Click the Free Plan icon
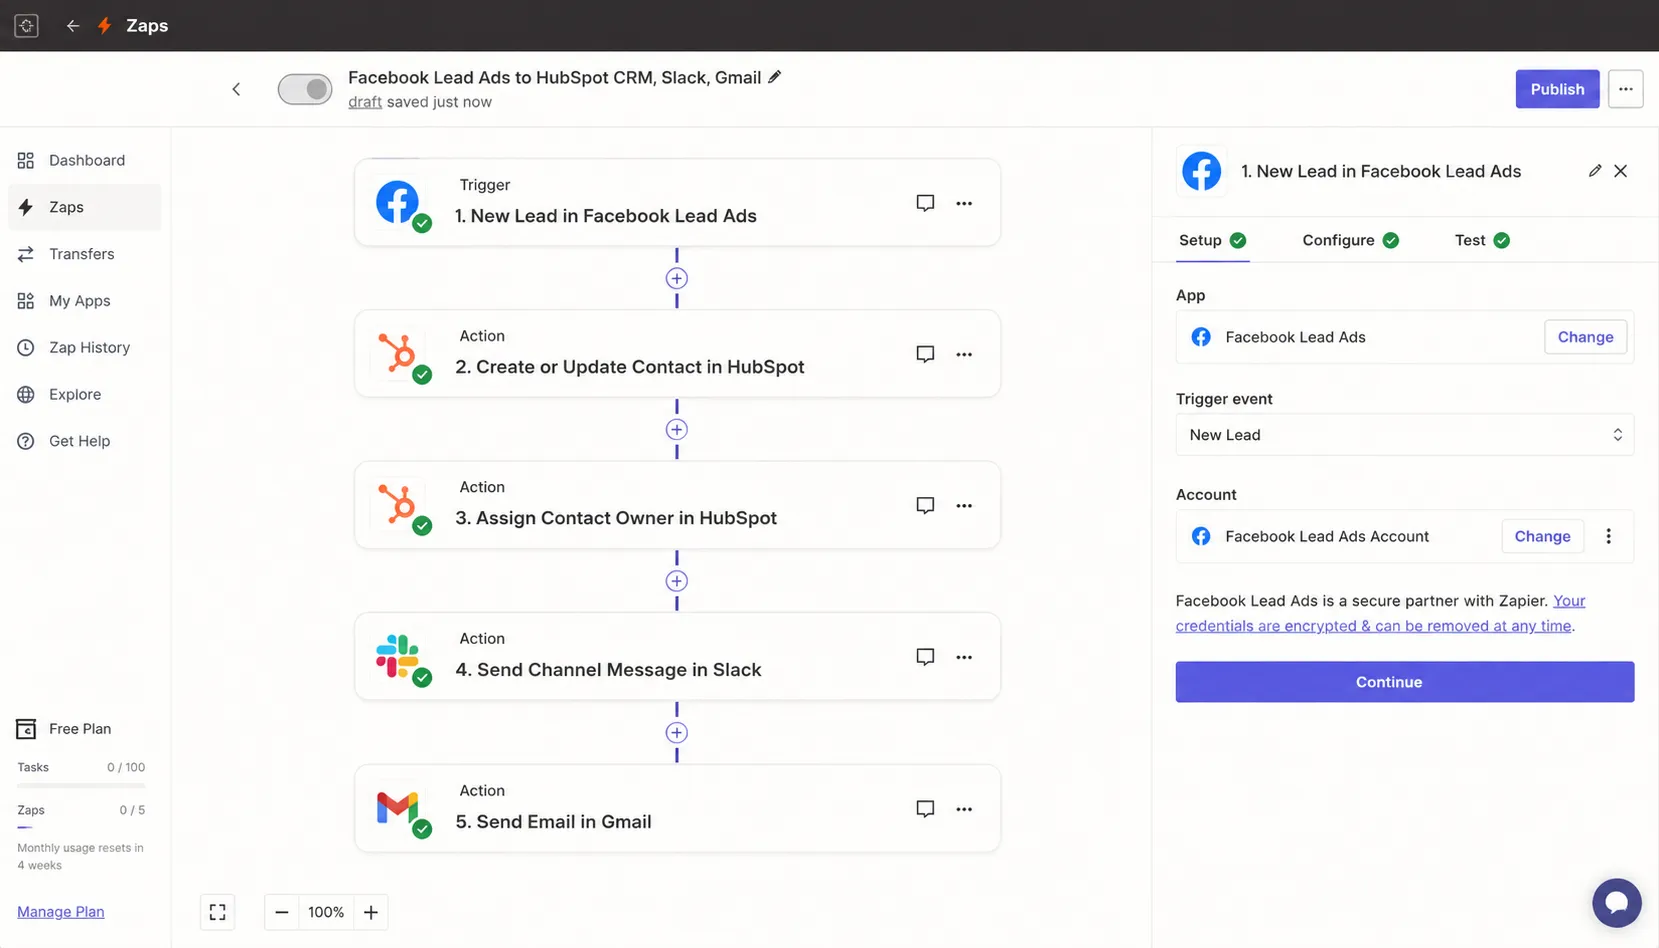The image size is (1659, 948). point(26,729)
